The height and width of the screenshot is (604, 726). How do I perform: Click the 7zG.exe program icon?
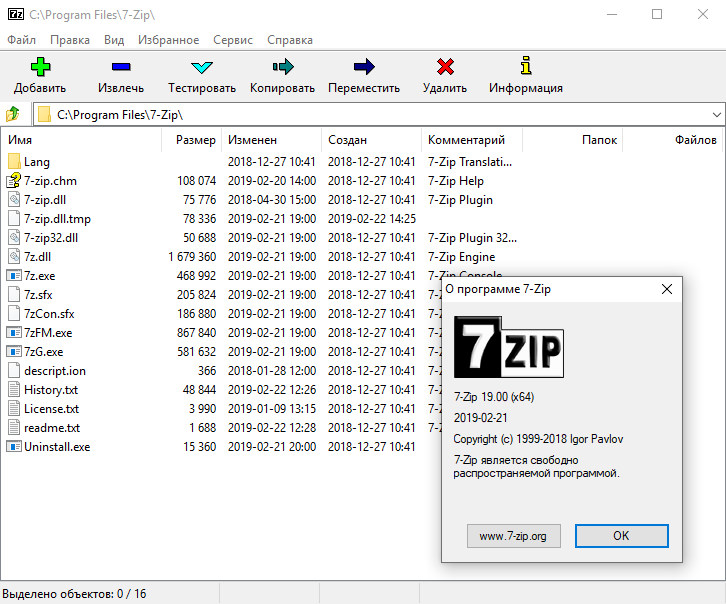point(14,351)
